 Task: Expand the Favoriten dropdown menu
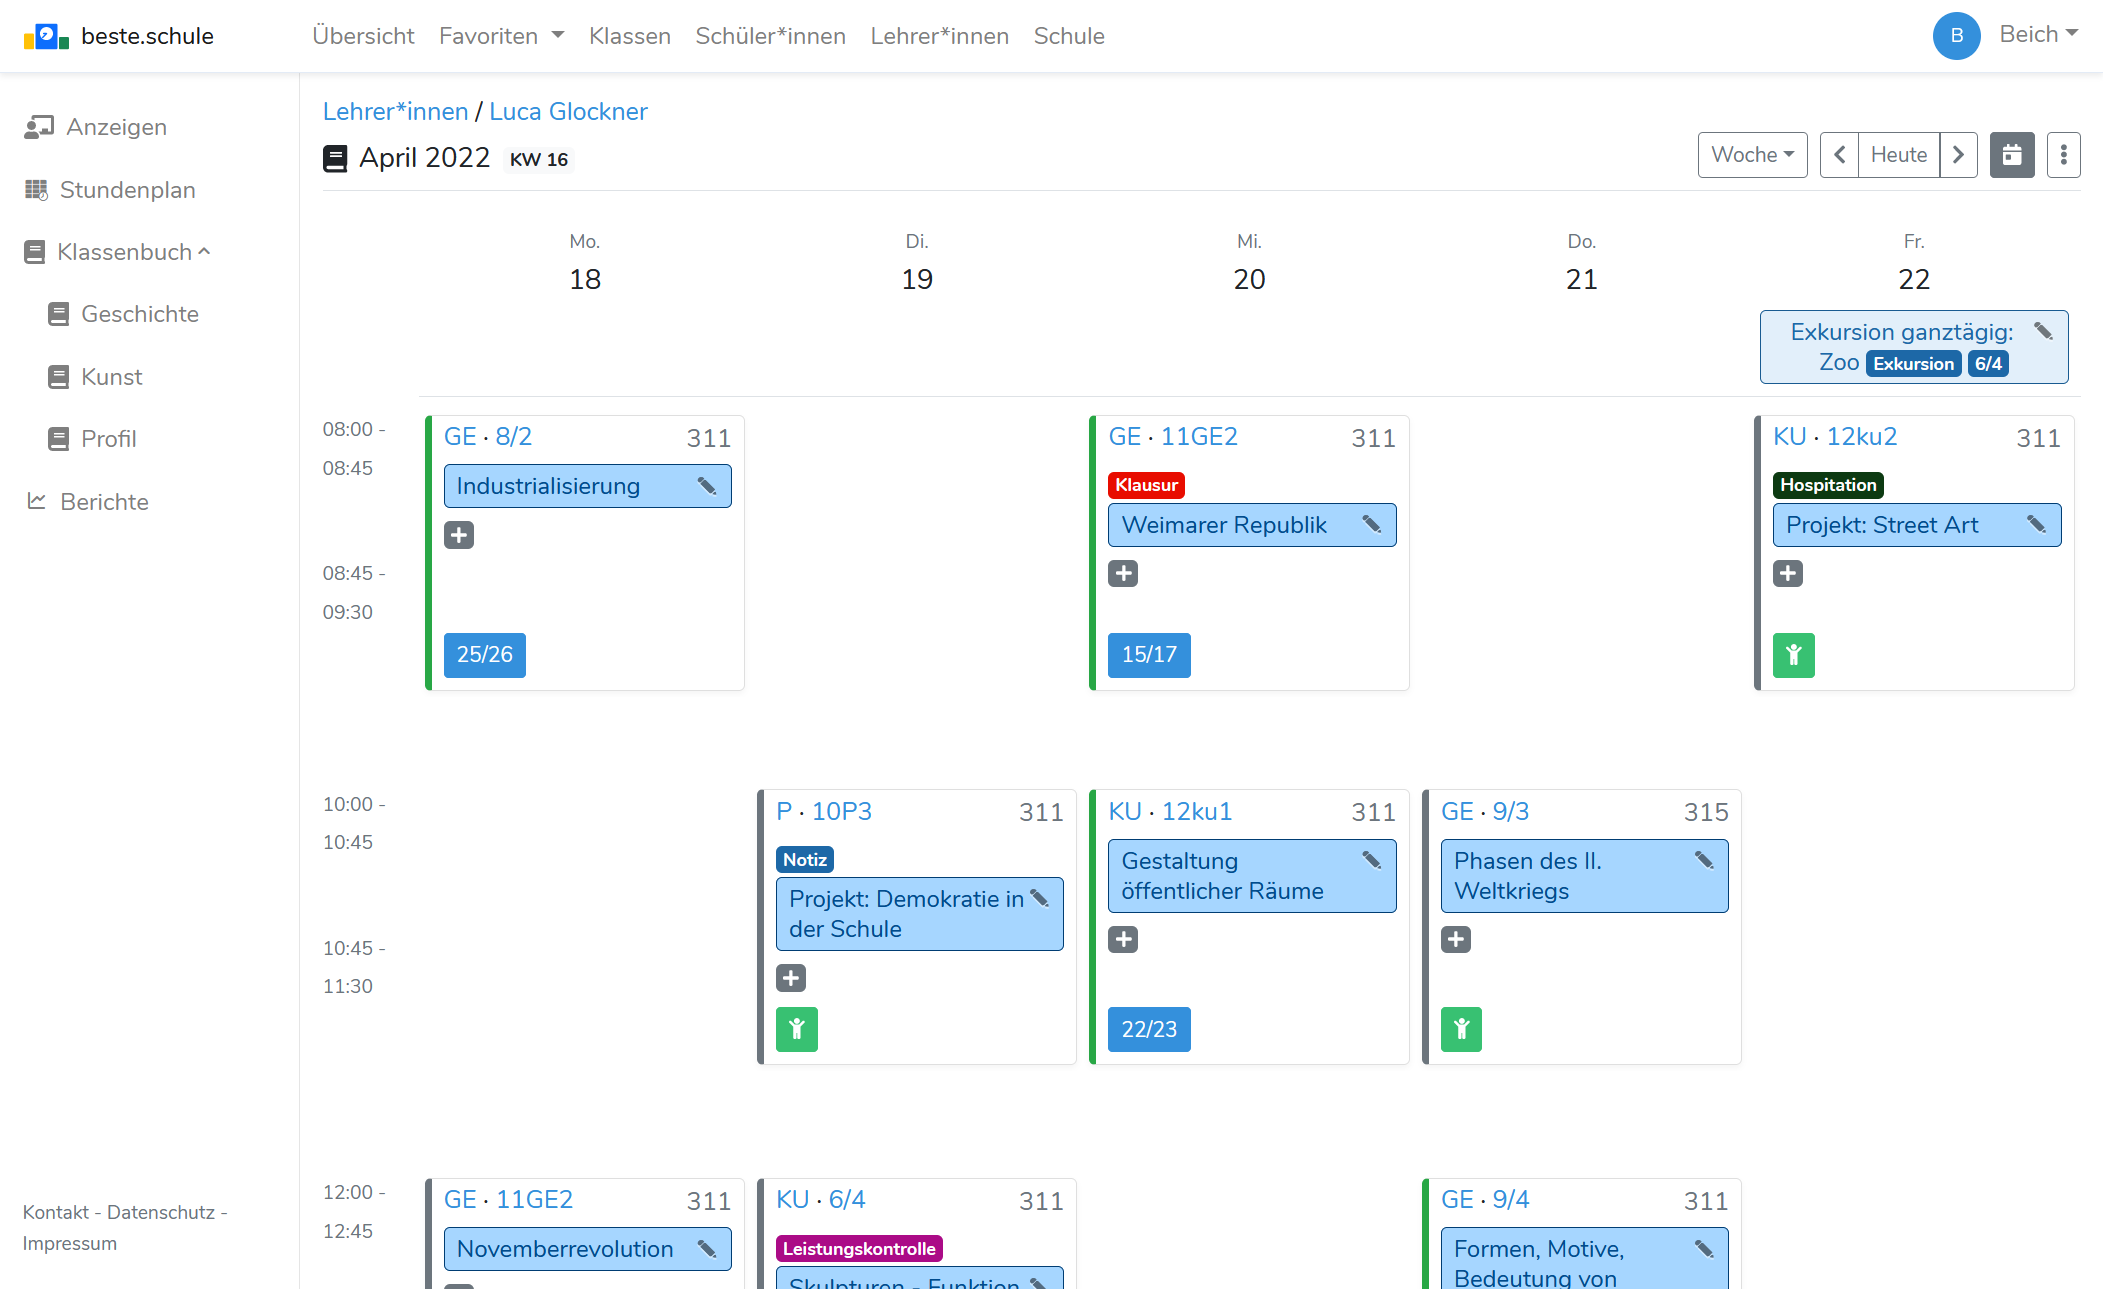click(x=501, y=36)
